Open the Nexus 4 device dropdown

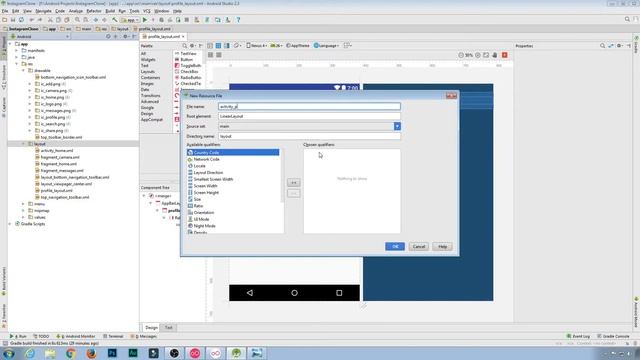pyautogui.click(x=257, y=46)
